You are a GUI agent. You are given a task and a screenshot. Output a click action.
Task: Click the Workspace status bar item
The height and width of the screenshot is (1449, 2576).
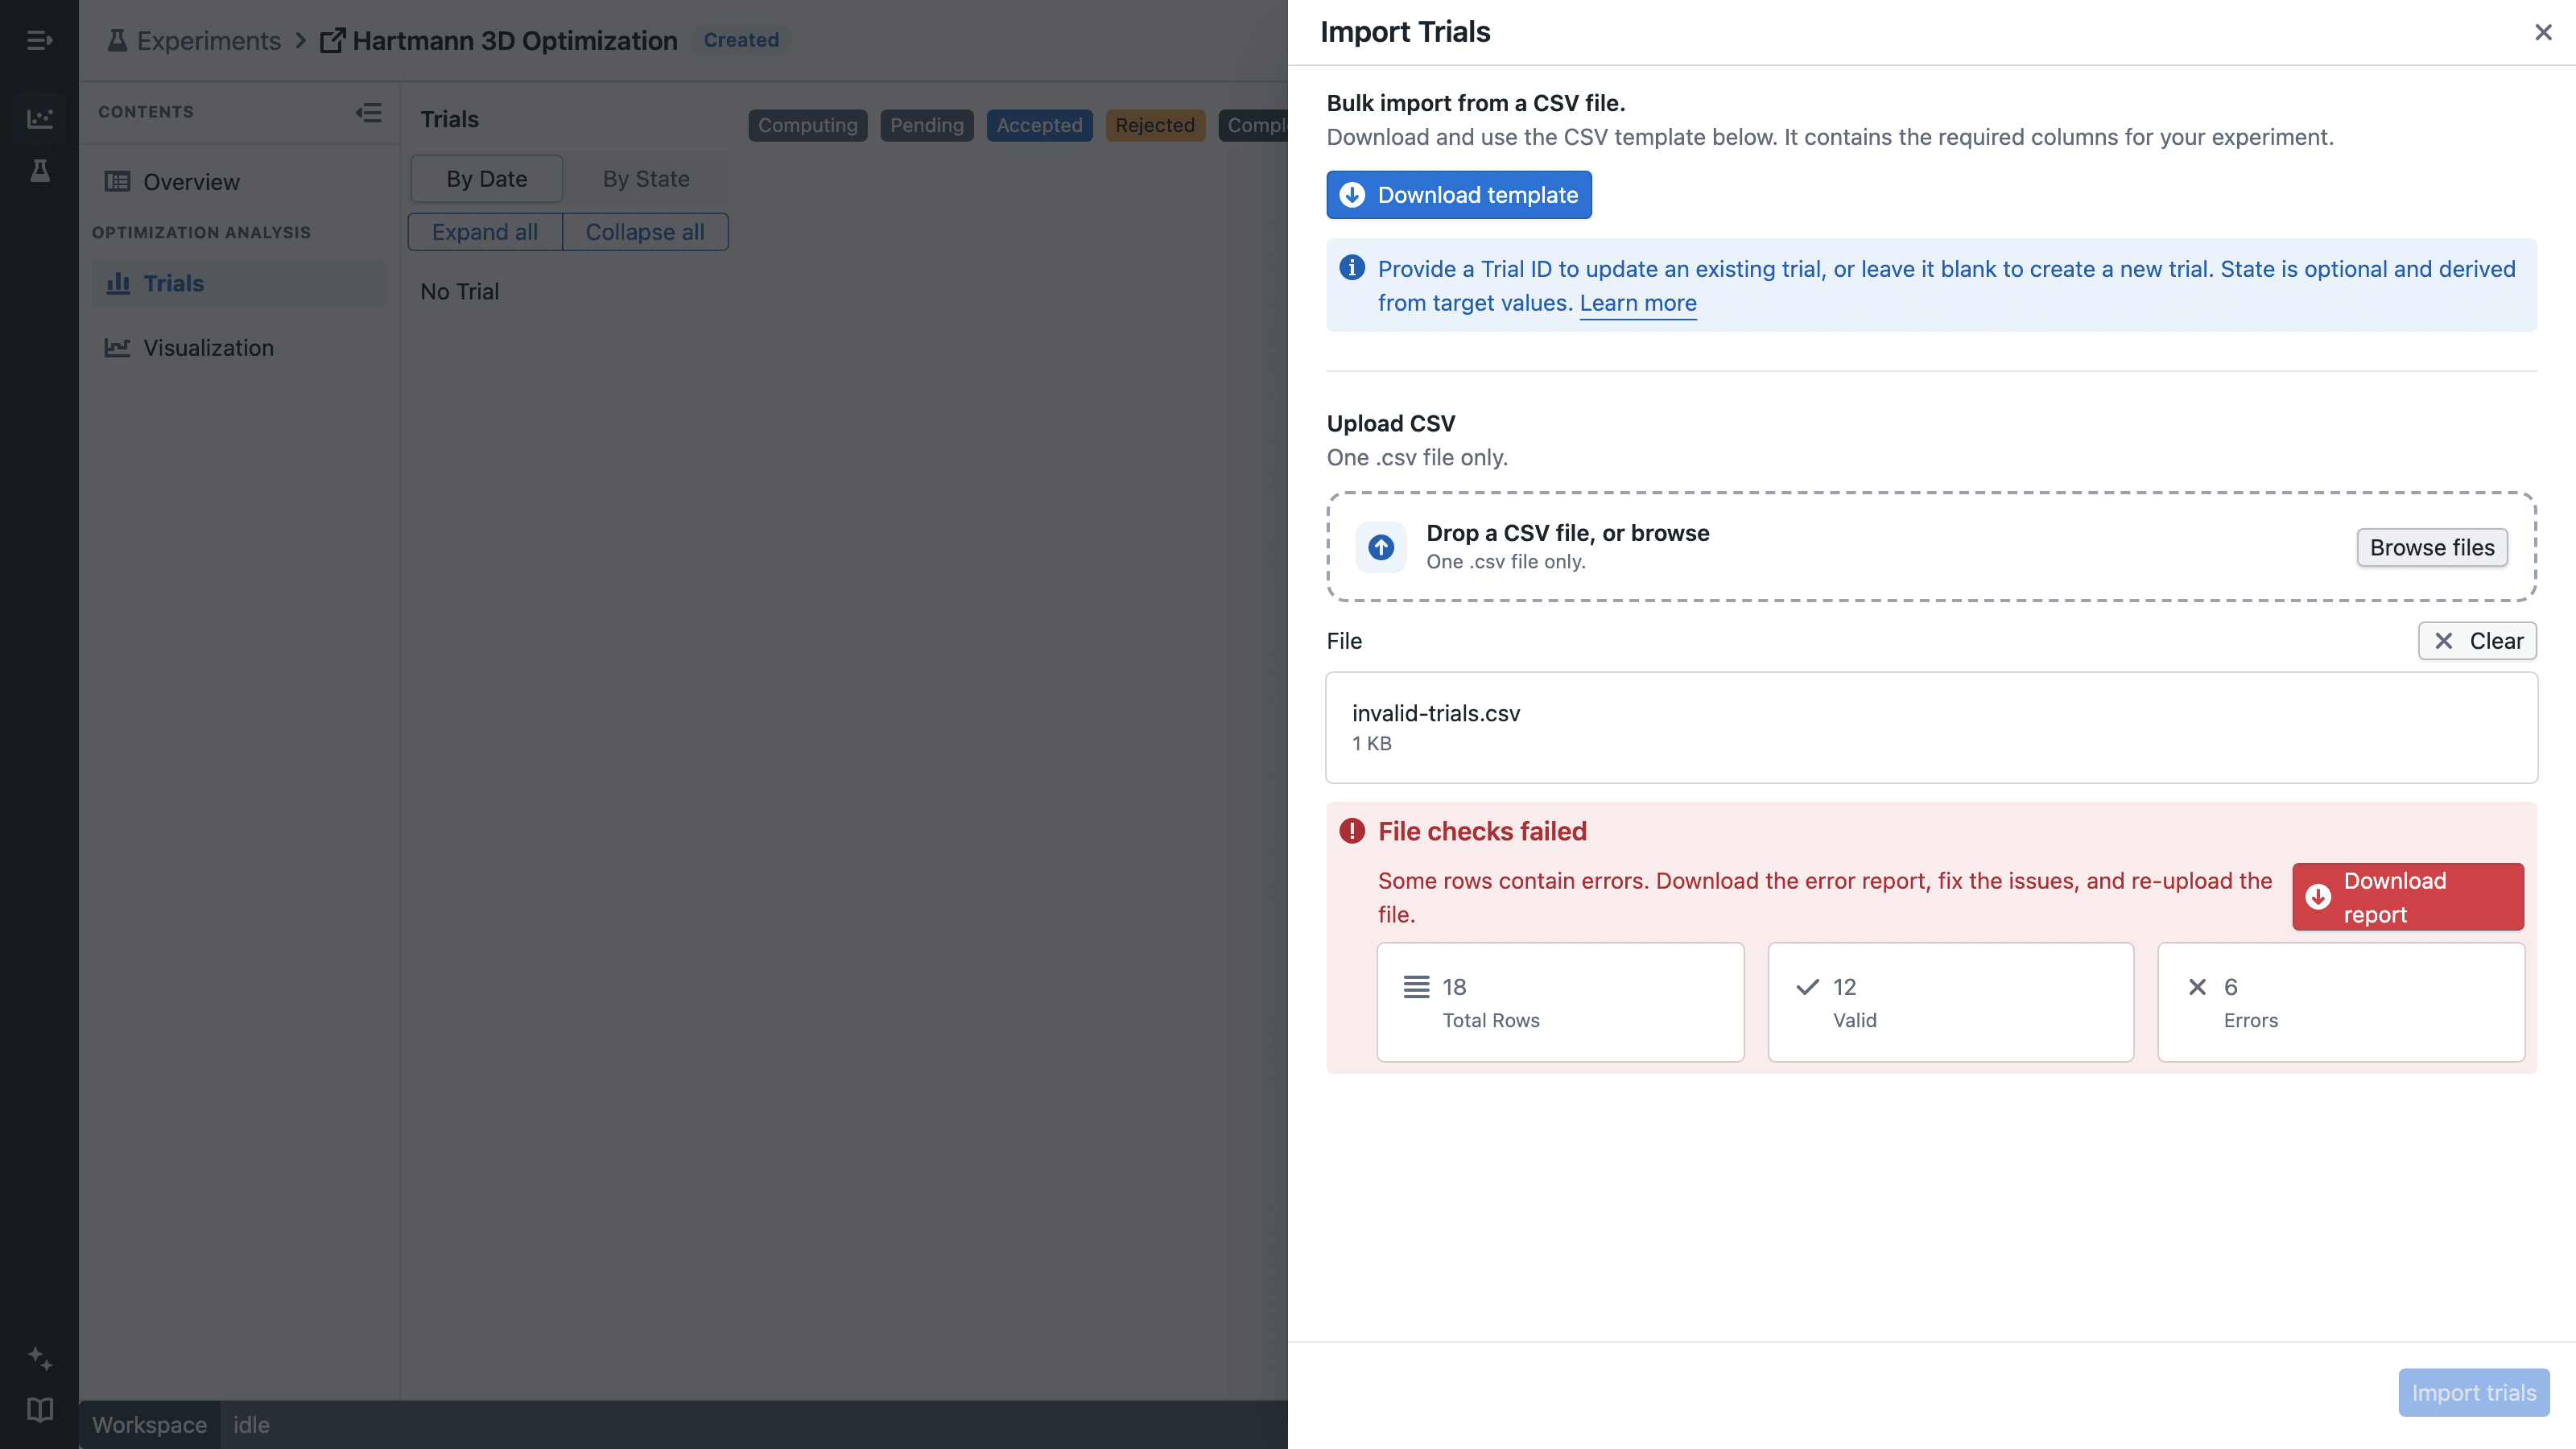pos(150,1424)
